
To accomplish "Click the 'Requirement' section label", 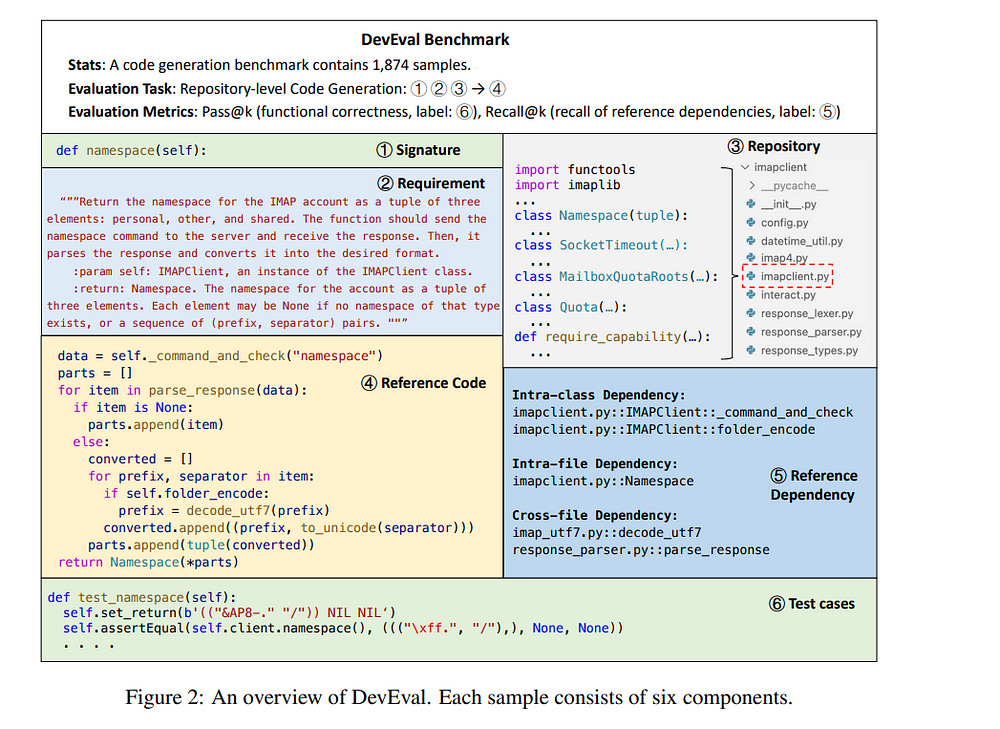I will click(x=431, y=184).
